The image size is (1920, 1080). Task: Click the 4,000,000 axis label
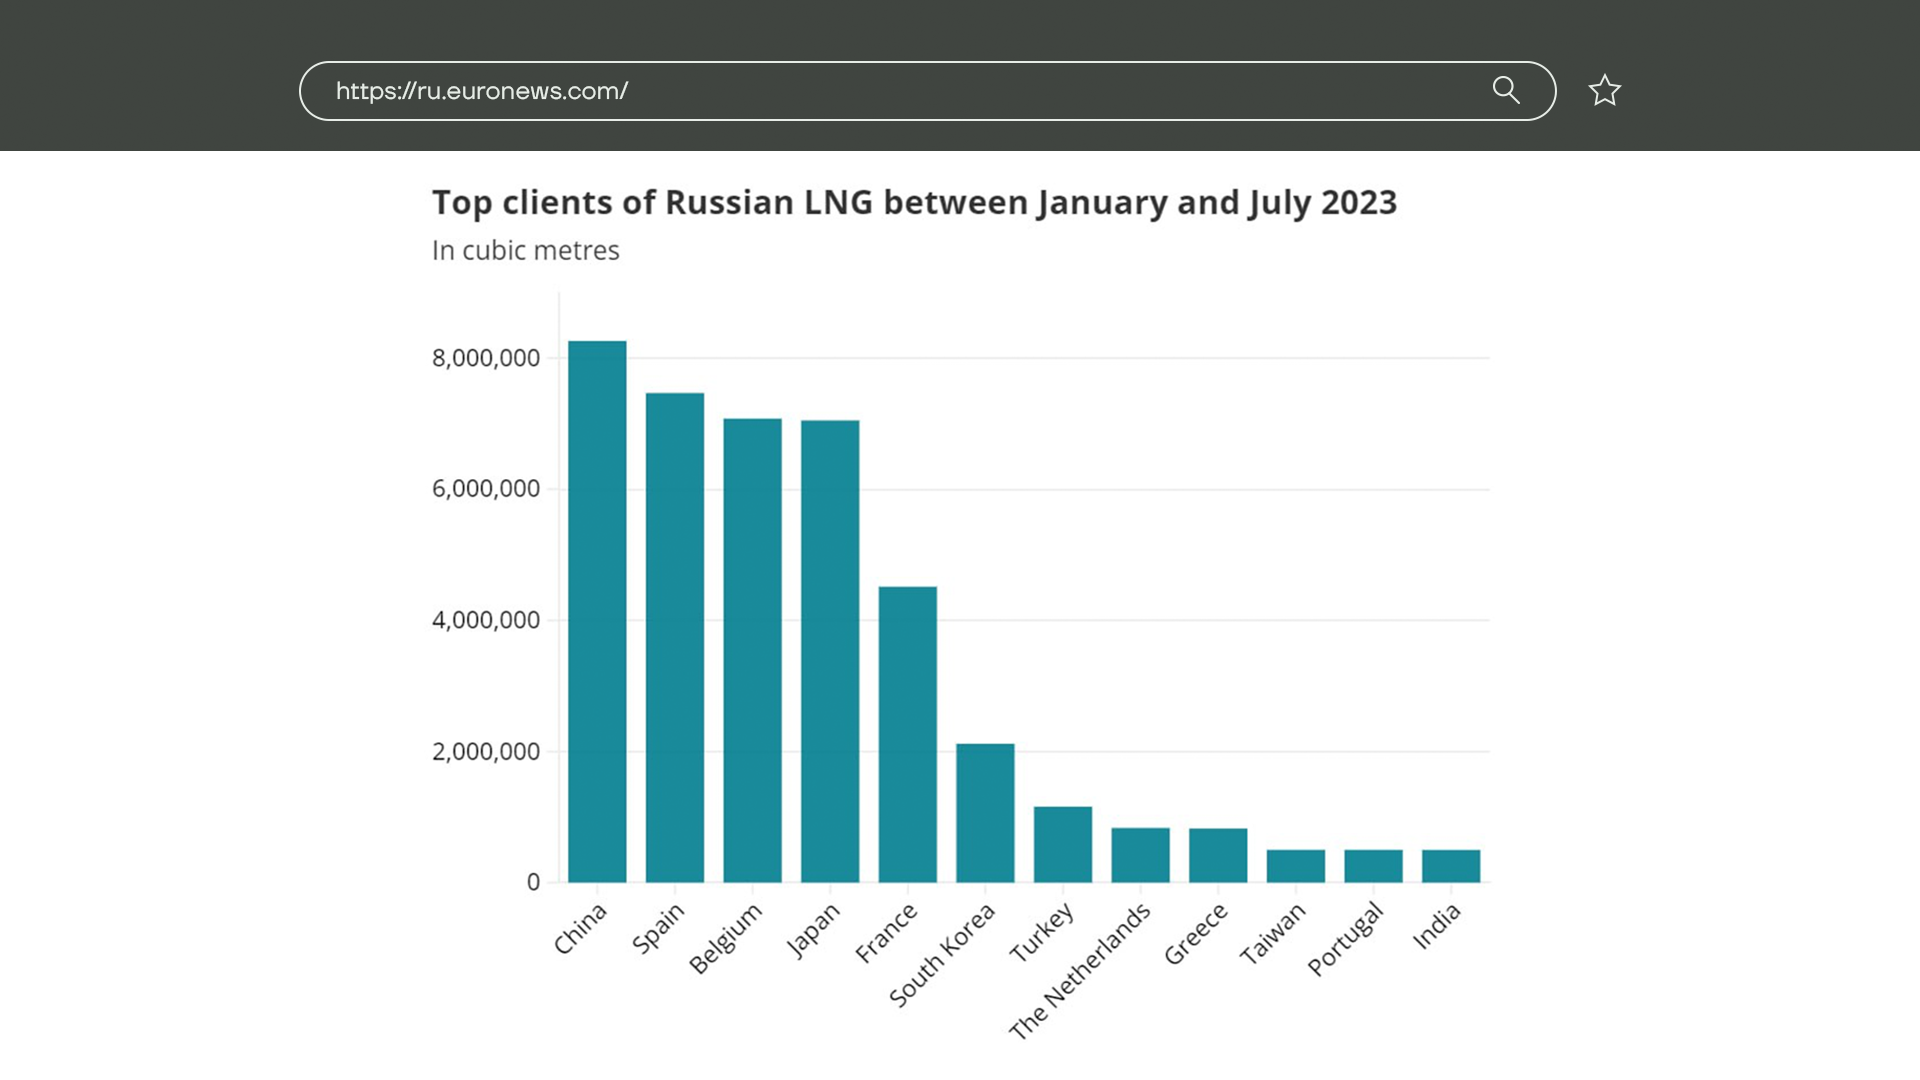(485, 620)
